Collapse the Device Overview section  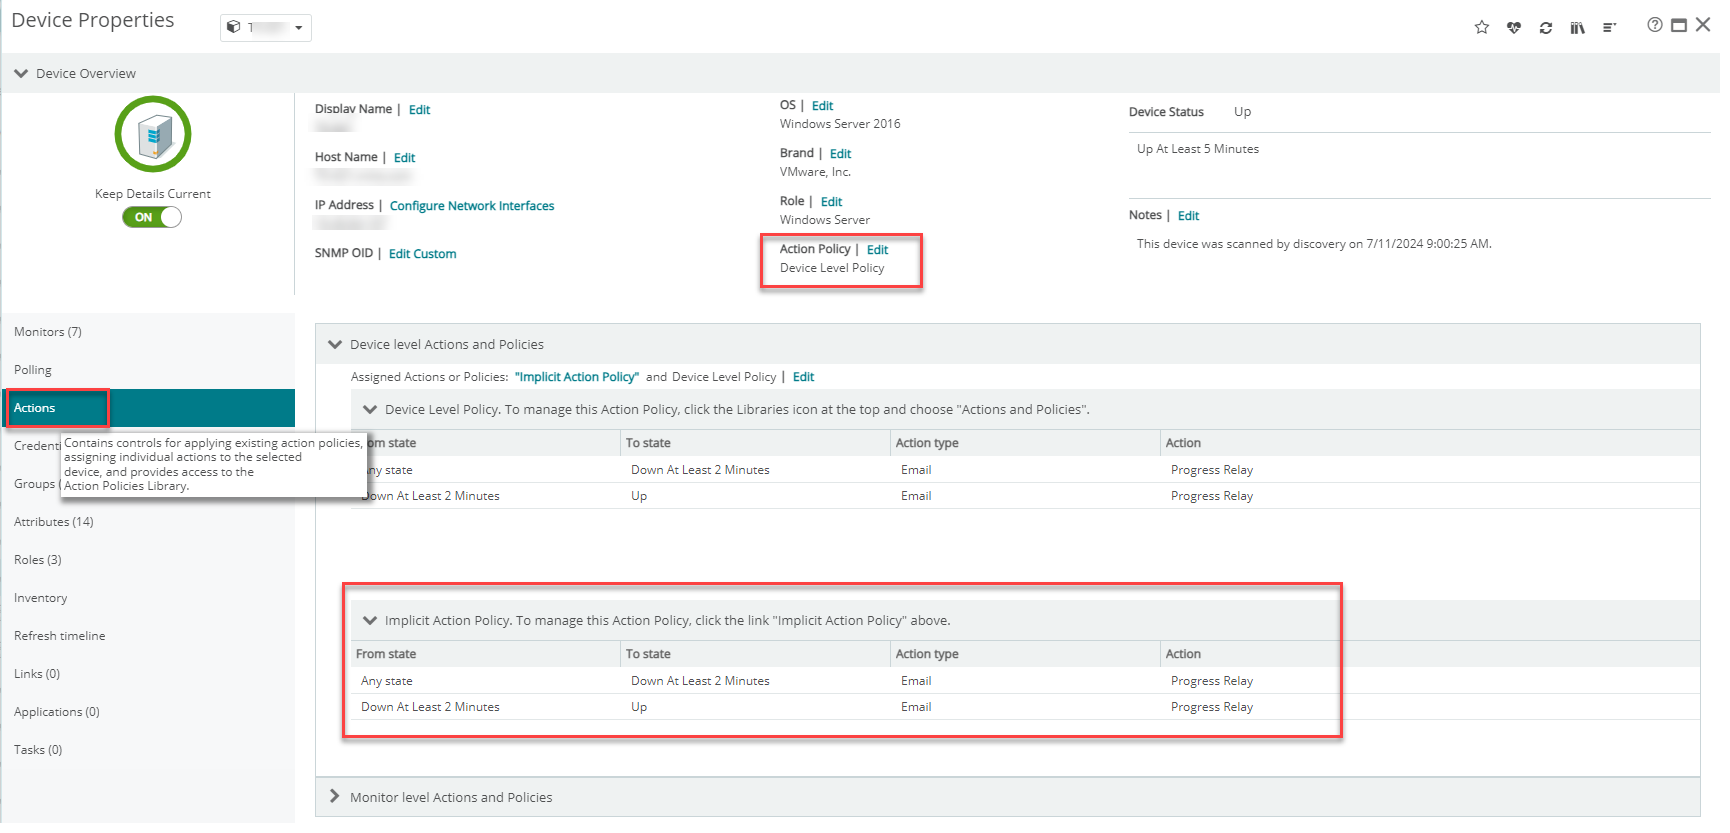21,73
